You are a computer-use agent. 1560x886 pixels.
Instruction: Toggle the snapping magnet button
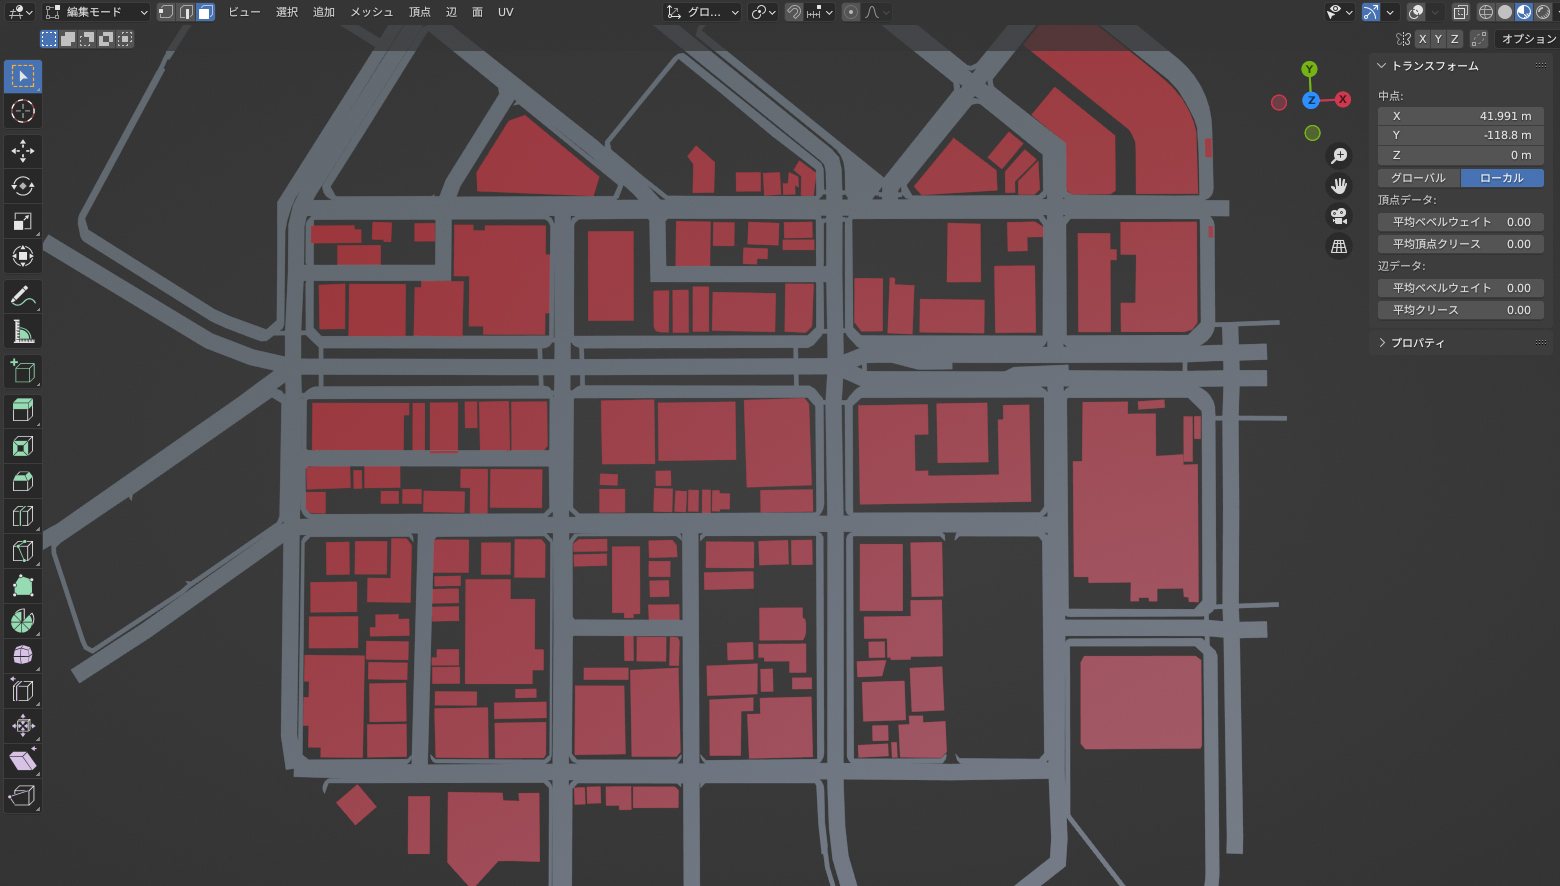tap(794, 12)
